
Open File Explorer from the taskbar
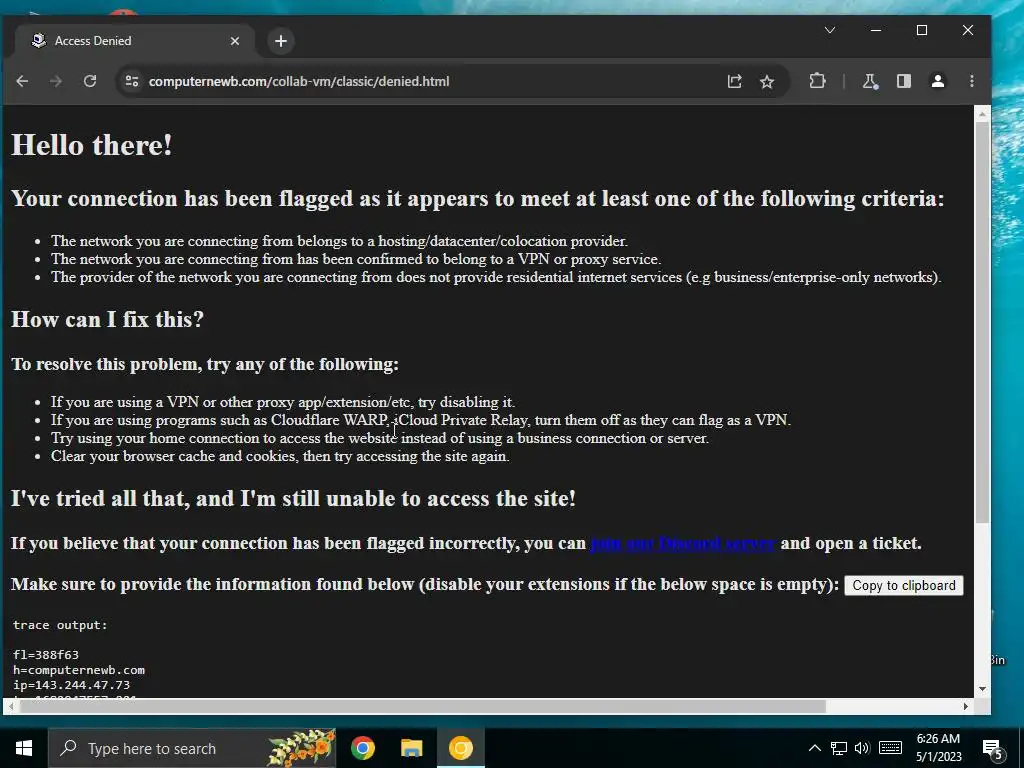pos(411,748)
